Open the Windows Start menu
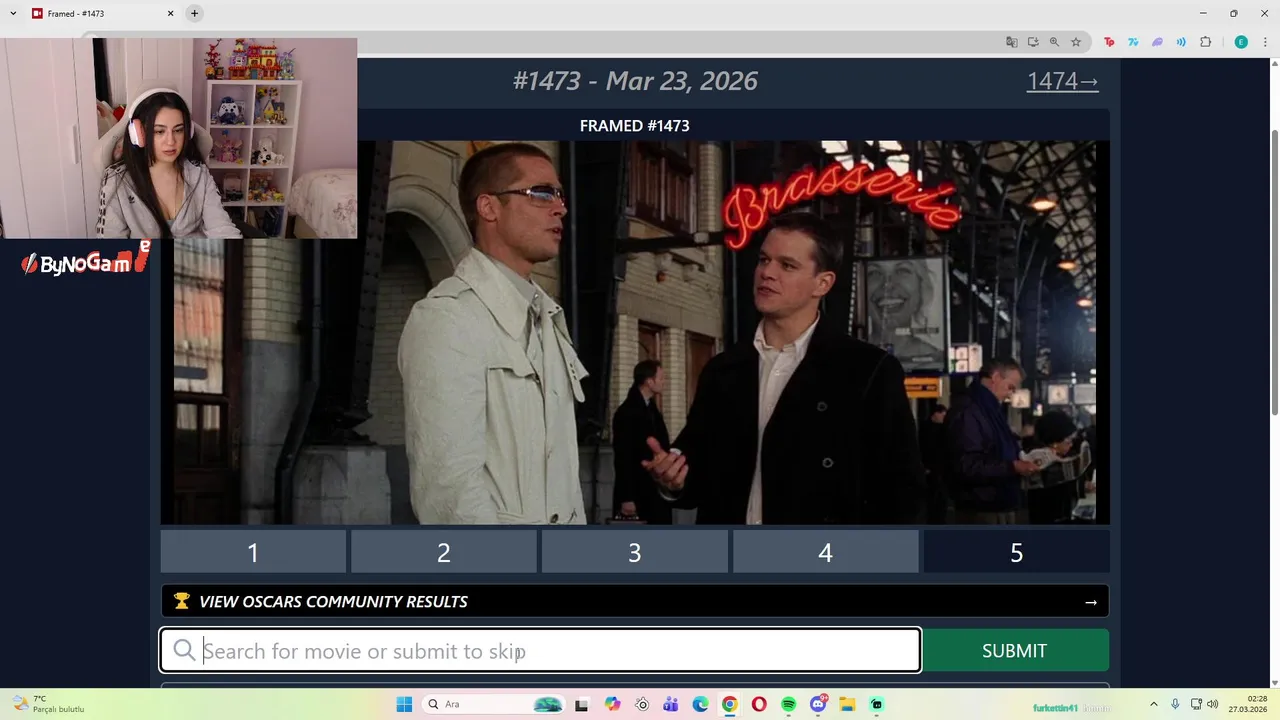 404,704
